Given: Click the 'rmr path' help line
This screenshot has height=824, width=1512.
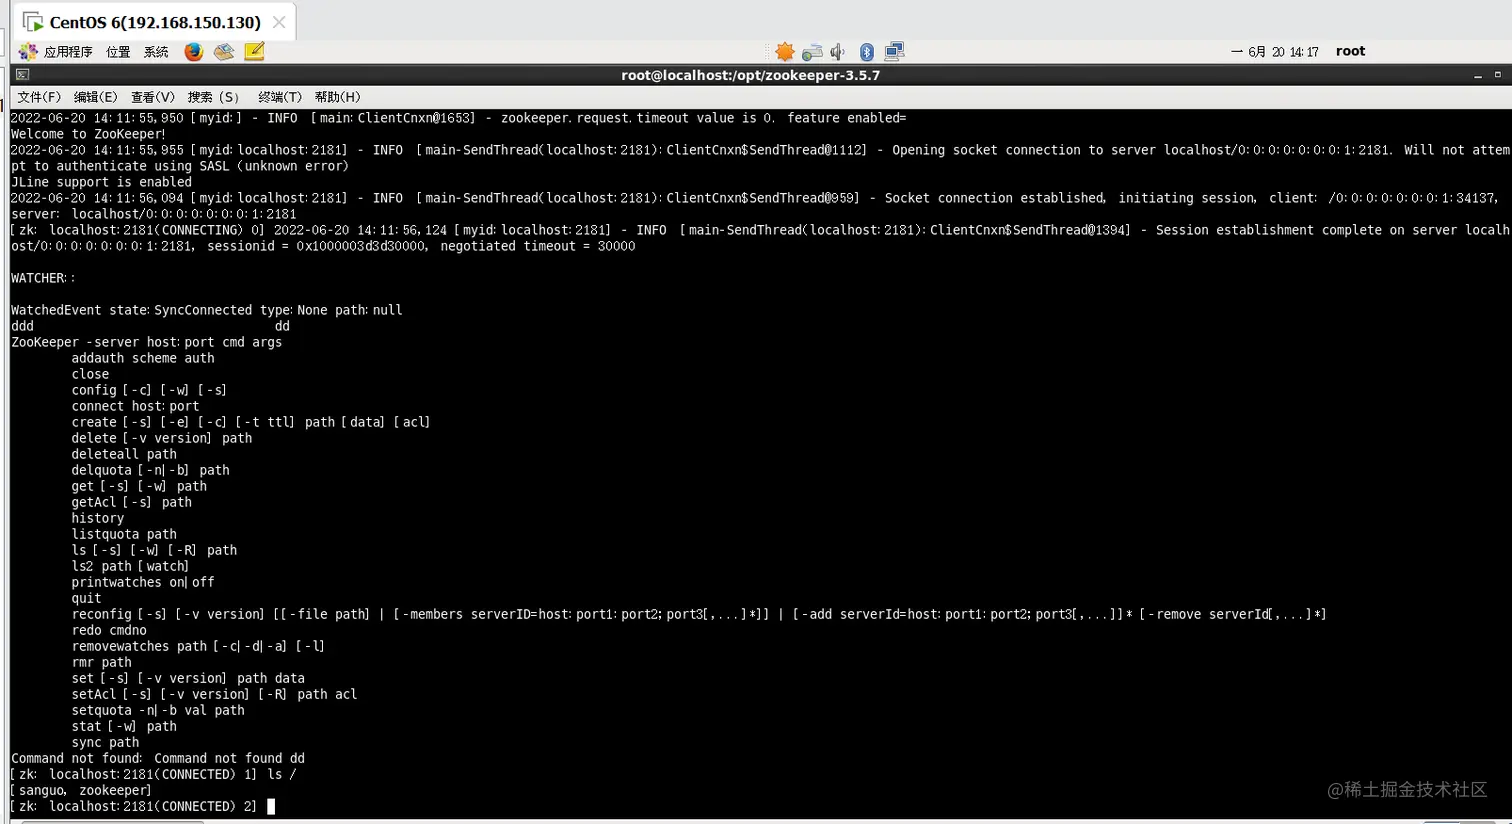Looking at the screenshot, I should pos(101,662).
